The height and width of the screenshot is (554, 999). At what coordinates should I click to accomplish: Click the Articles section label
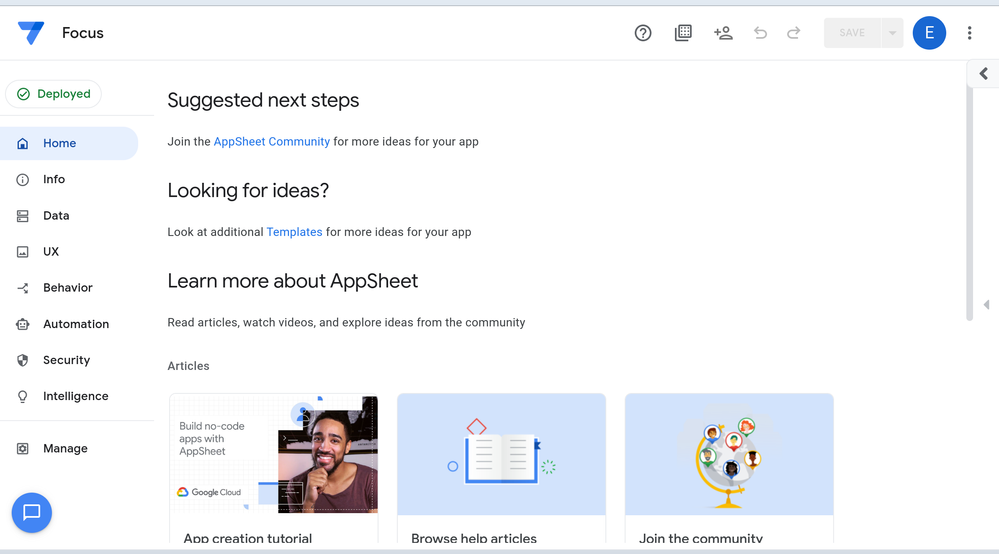click(x=189, y=366)
